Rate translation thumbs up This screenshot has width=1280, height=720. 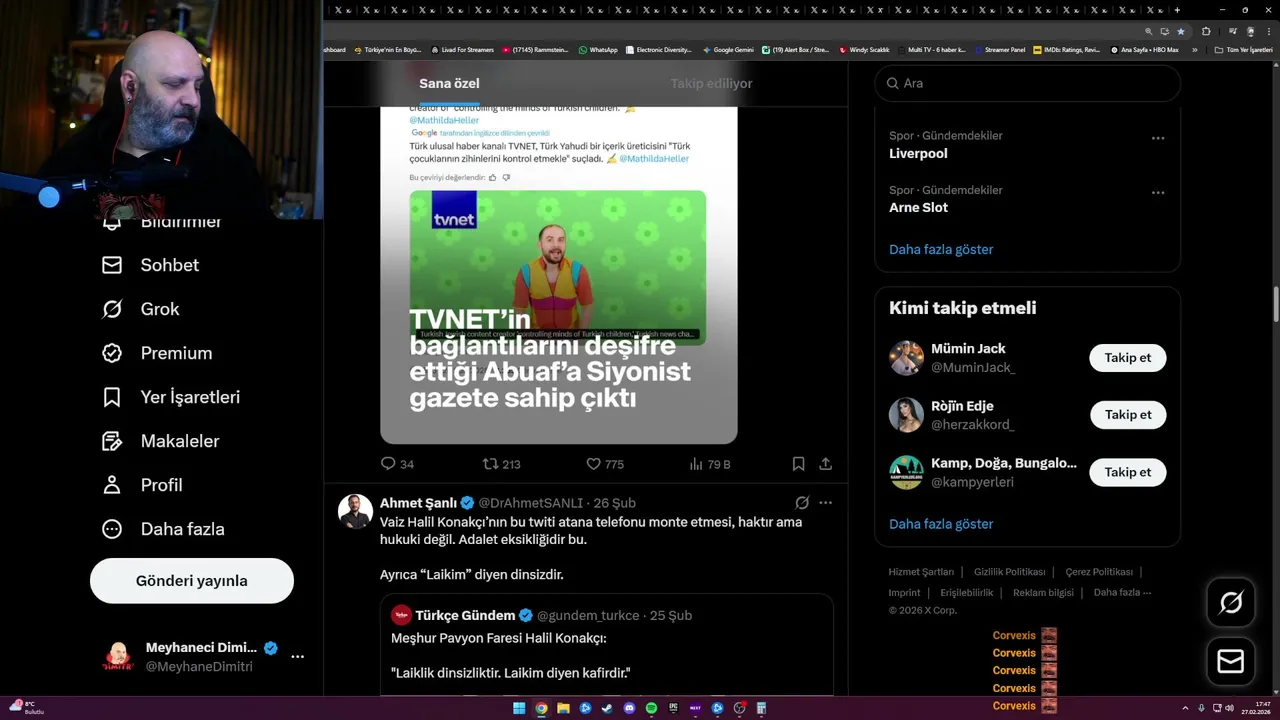pos(493,177)
